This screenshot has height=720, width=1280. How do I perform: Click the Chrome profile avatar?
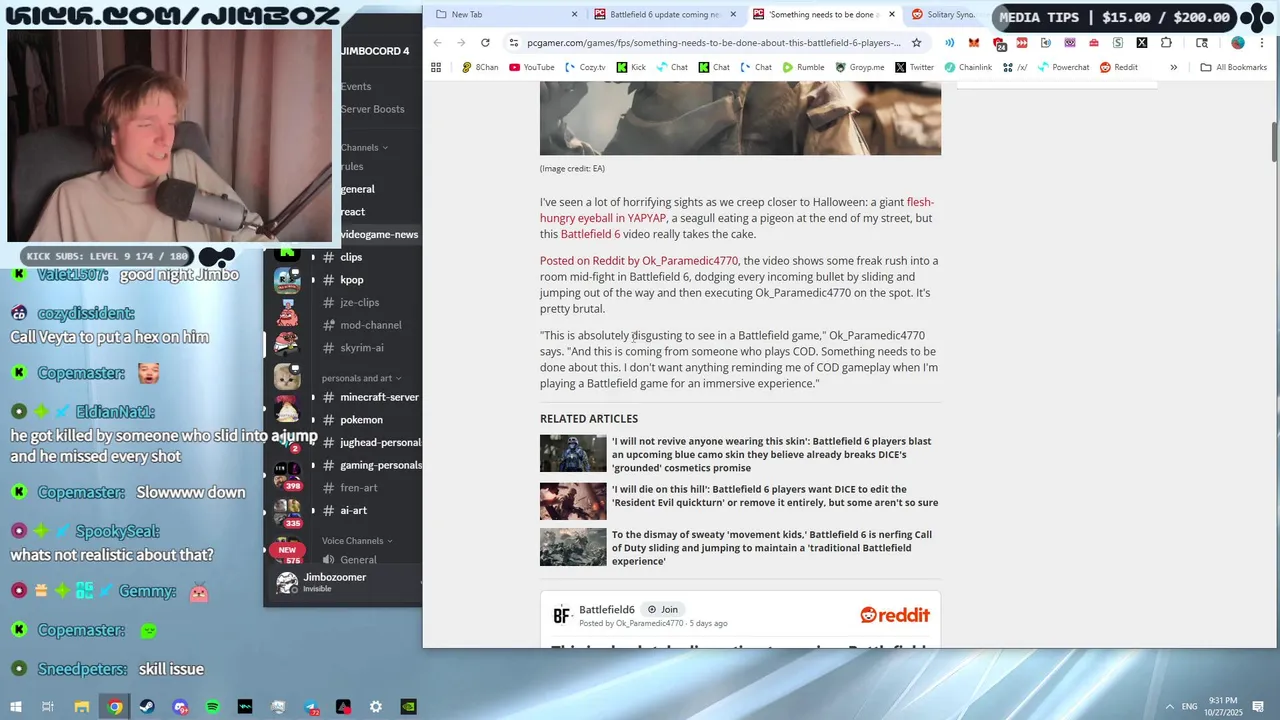pyautogui.click(x=1238, y=43)
